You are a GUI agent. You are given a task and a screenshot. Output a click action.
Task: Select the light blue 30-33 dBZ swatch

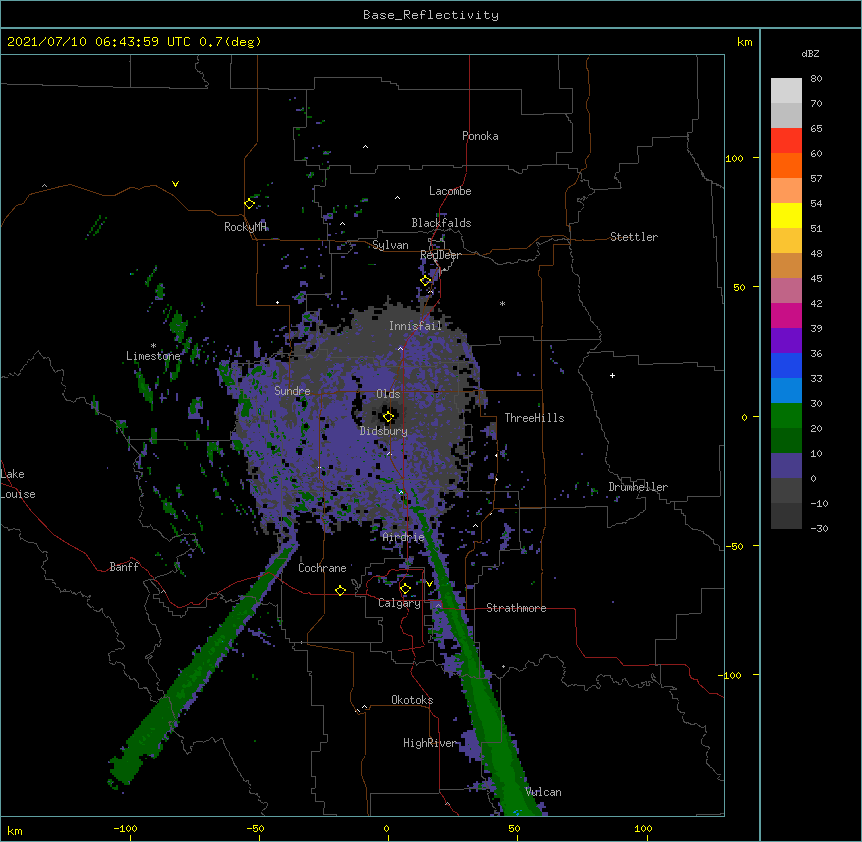tap(786, 391)
